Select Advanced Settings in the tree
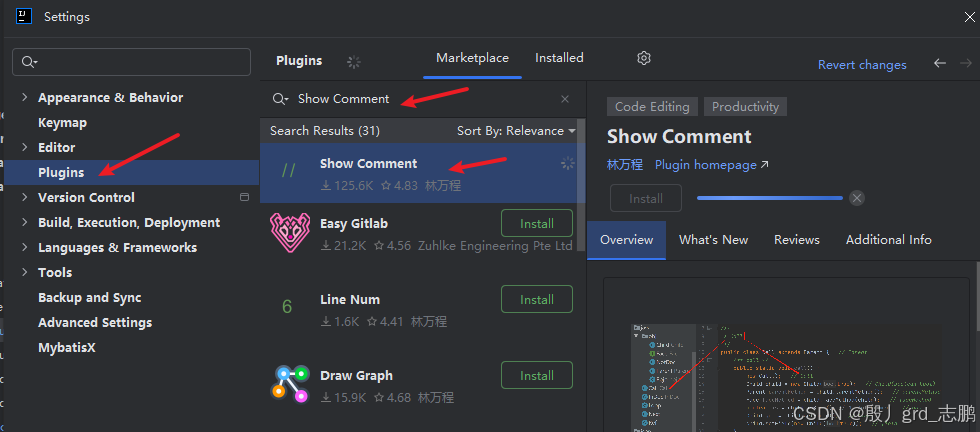This screenshot has width=980, height=432. coord(95,323)
